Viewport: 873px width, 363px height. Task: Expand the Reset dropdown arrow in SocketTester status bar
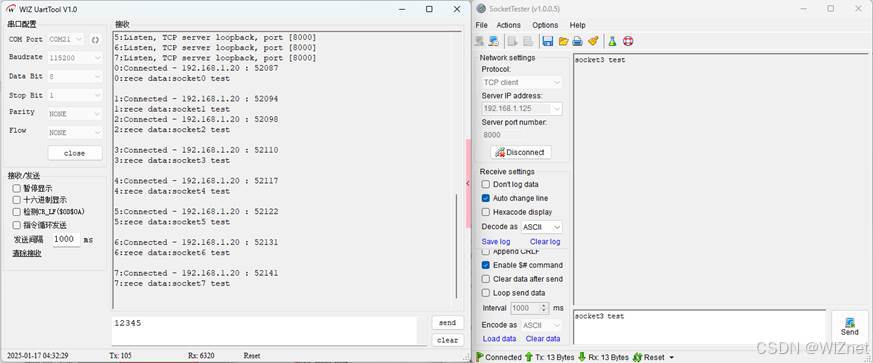[671, 357]
